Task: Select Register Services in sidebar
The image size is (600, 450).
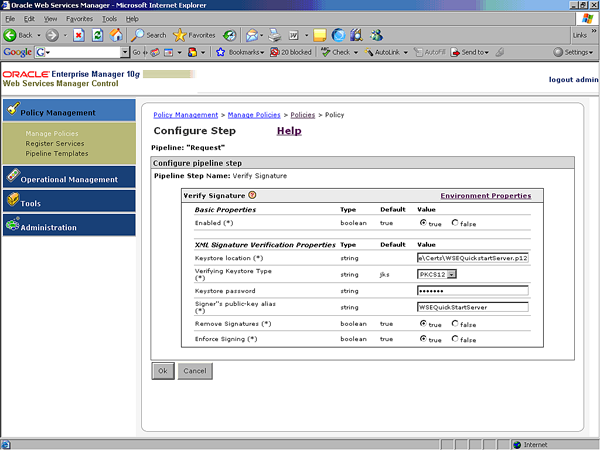Action: 55,143
